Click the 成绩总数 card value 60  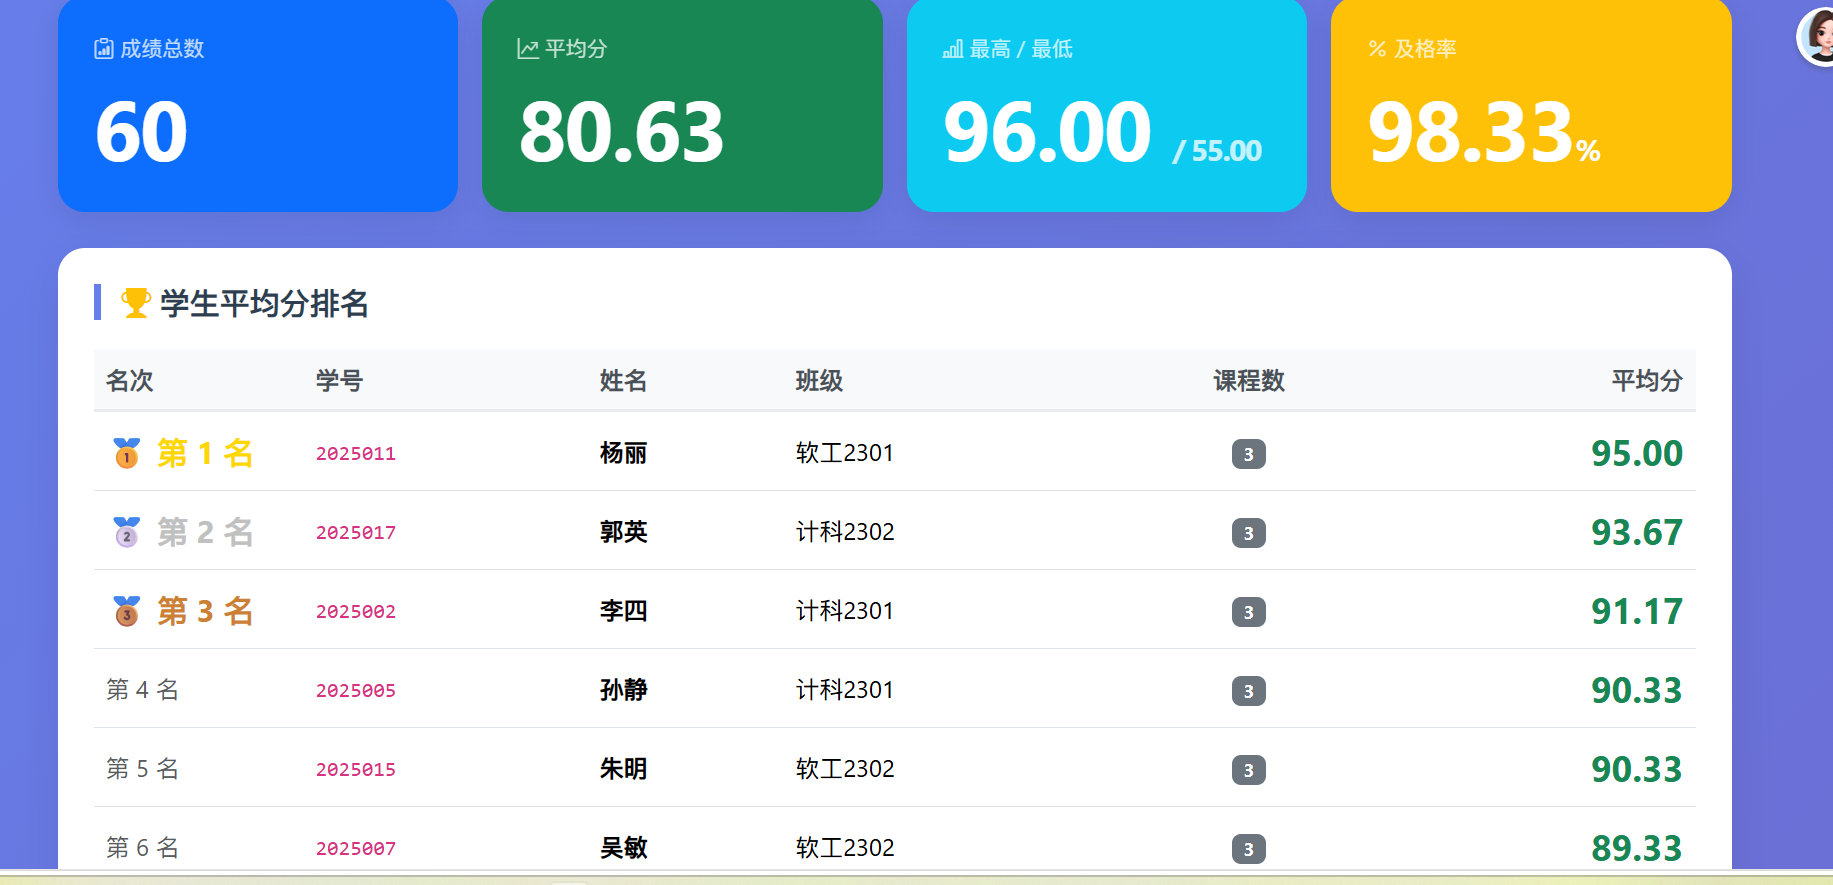pos(142,132)
